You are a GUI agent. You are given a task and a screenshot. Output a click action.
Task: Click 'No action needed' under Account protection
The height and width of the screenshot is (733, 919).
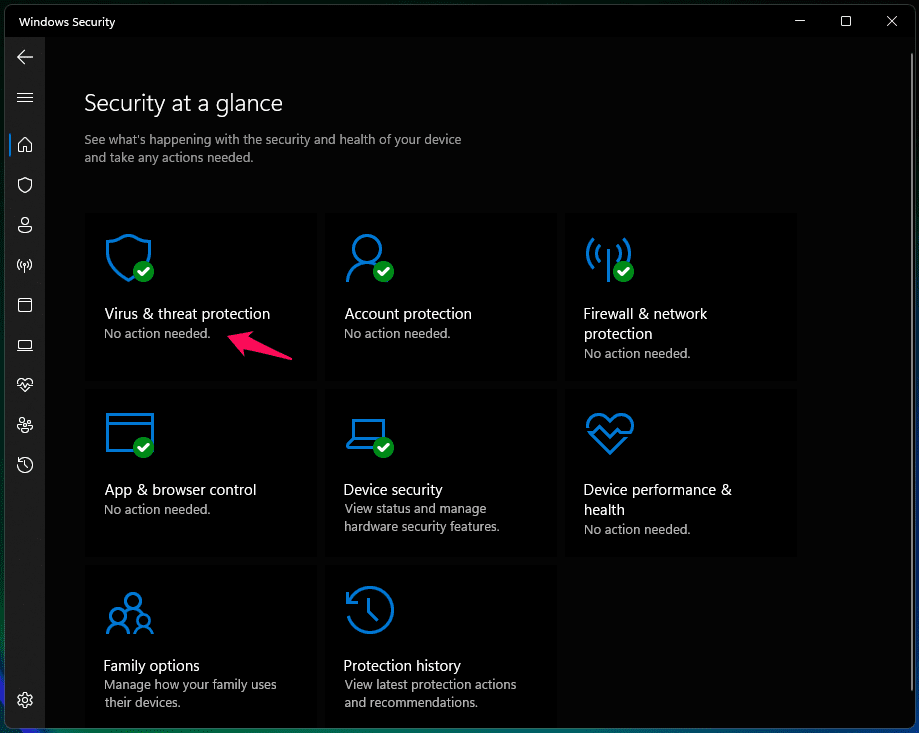397,334
